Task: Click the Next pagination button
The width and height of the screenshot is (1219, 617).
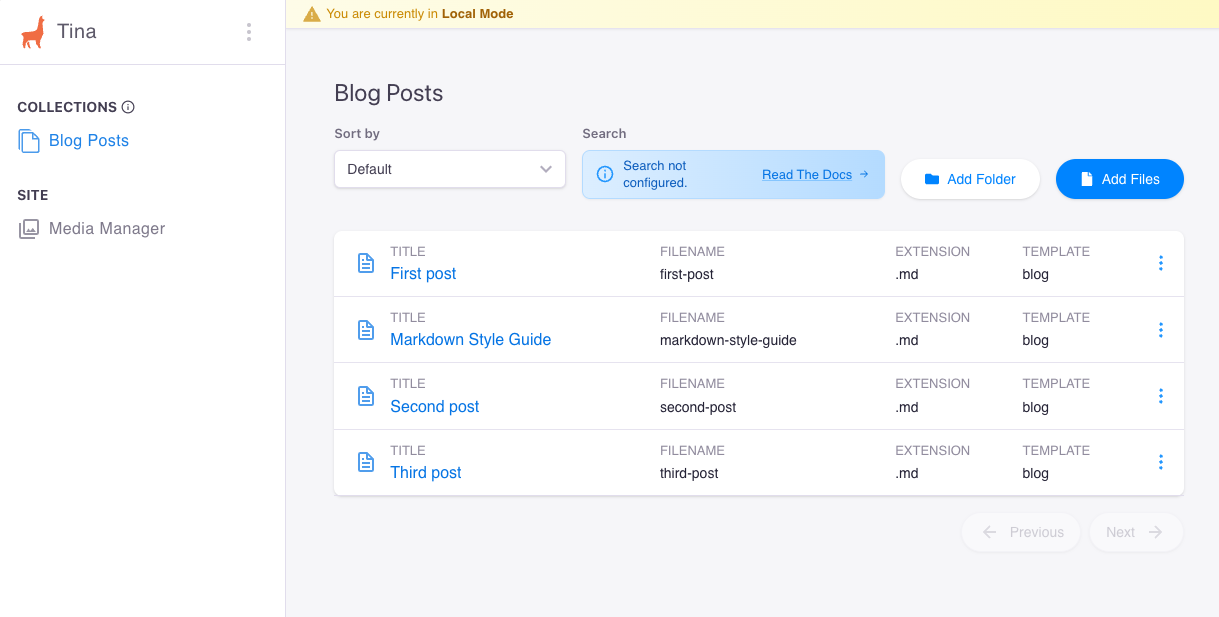Action: pyautogui.click(x=1135, y=532)
